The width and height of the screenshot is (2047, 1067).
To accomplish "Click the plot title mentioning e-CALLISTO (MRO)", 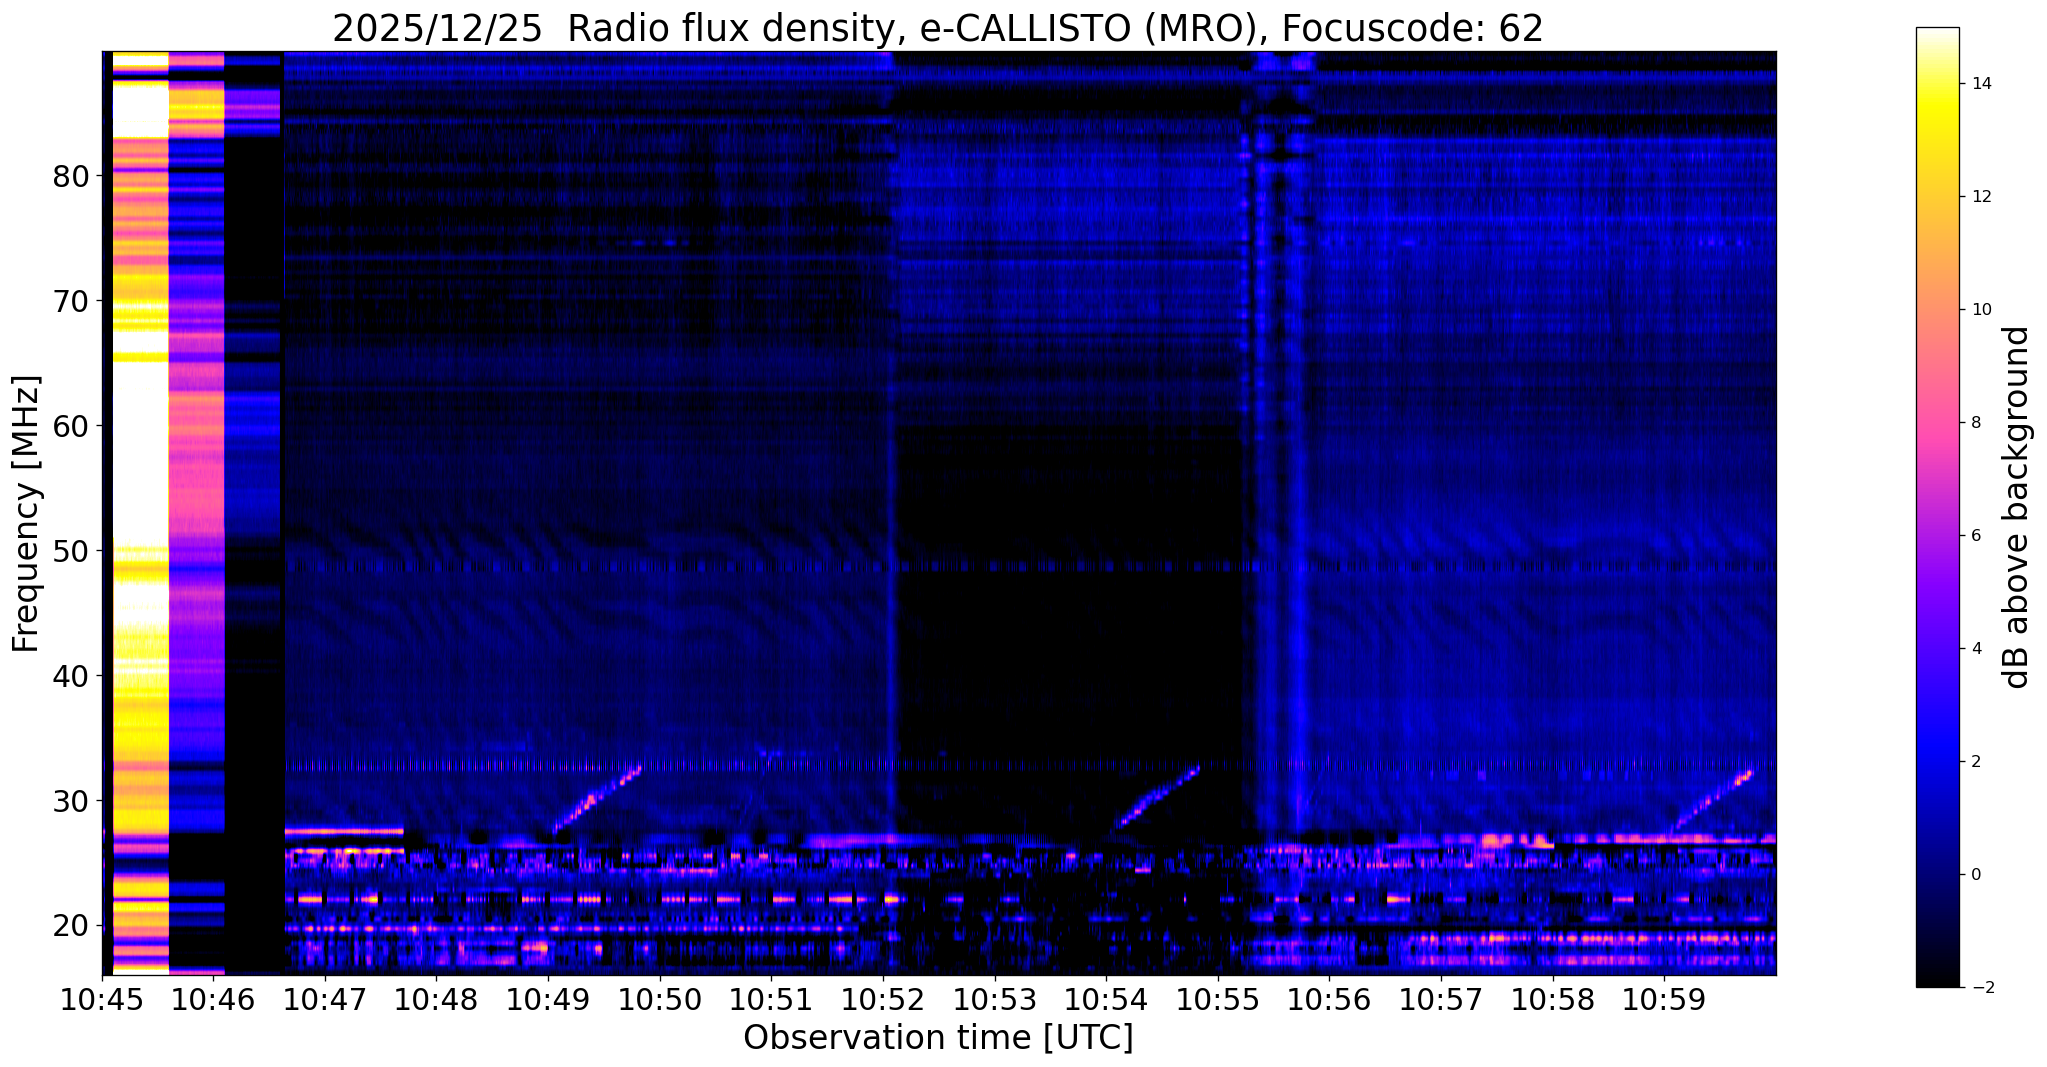I will [938, 29].
